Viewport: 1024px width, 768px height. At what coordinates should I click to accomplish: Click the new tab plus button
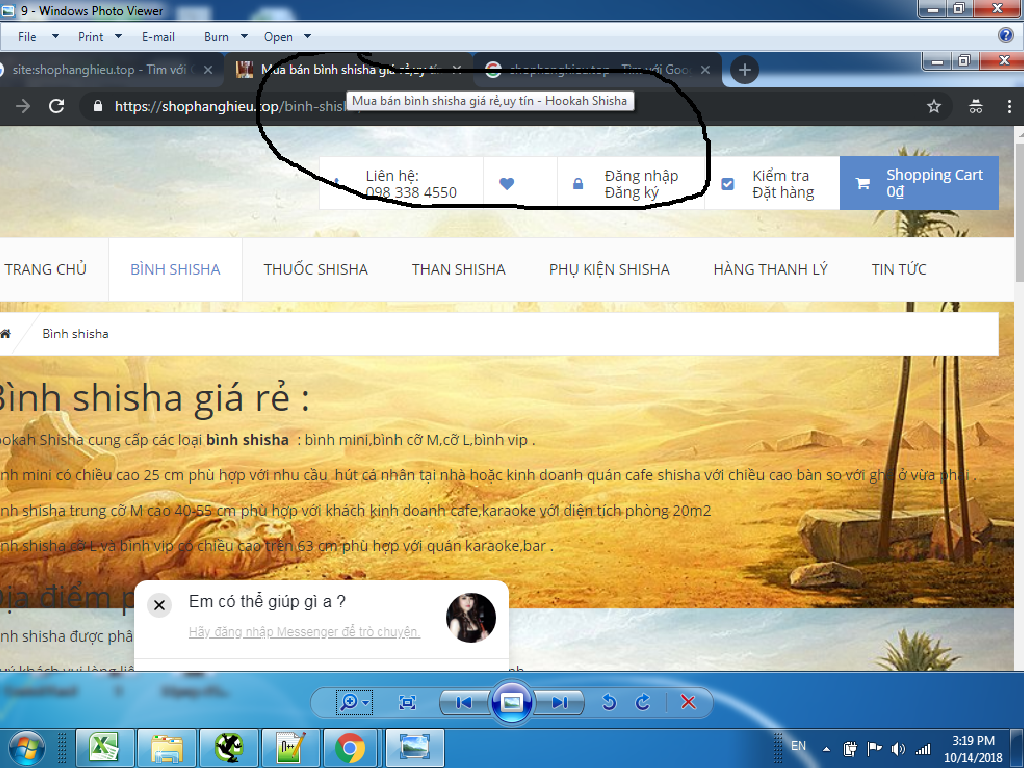744,70
